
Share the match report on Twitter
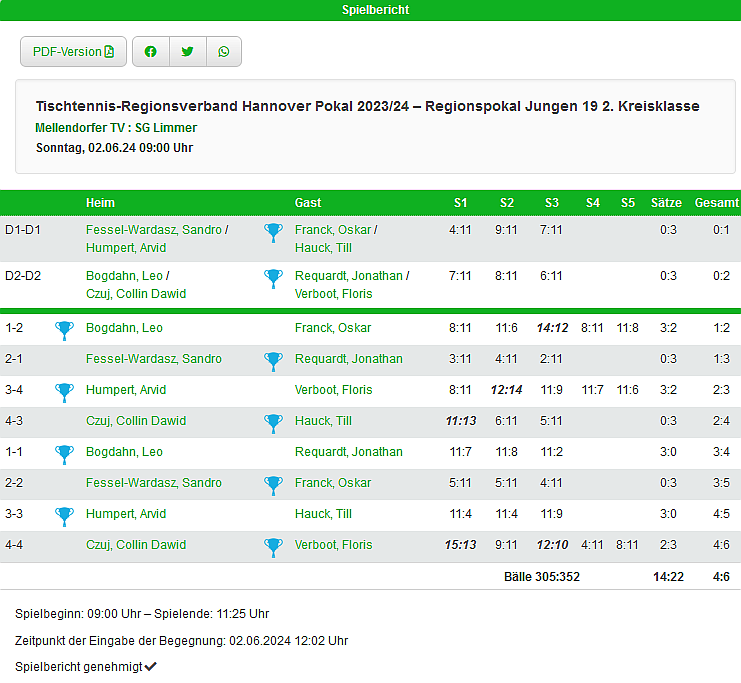(x=187, y=52)
